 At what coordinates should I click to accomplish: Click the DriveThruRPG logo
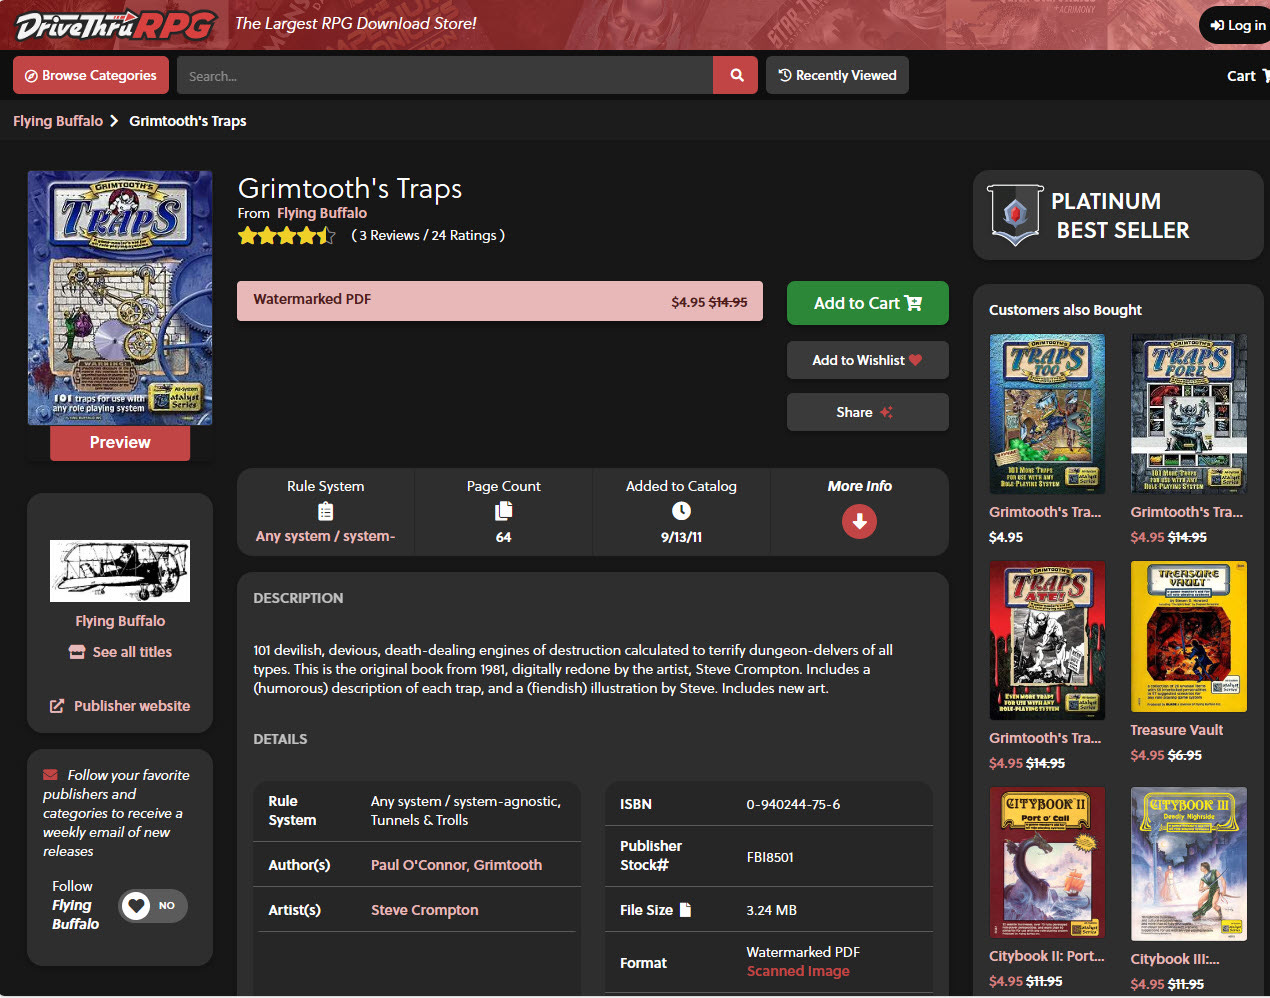click(115, 25)
